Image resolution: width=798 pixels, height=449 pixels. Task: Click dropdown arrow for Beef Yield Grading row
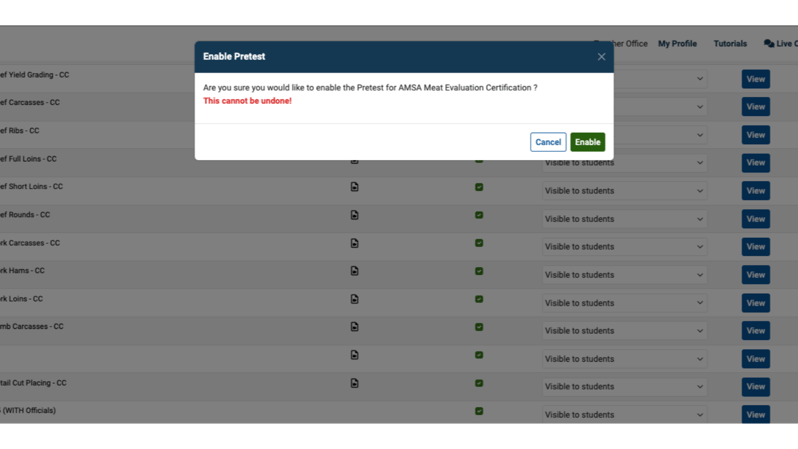(700, 79)
